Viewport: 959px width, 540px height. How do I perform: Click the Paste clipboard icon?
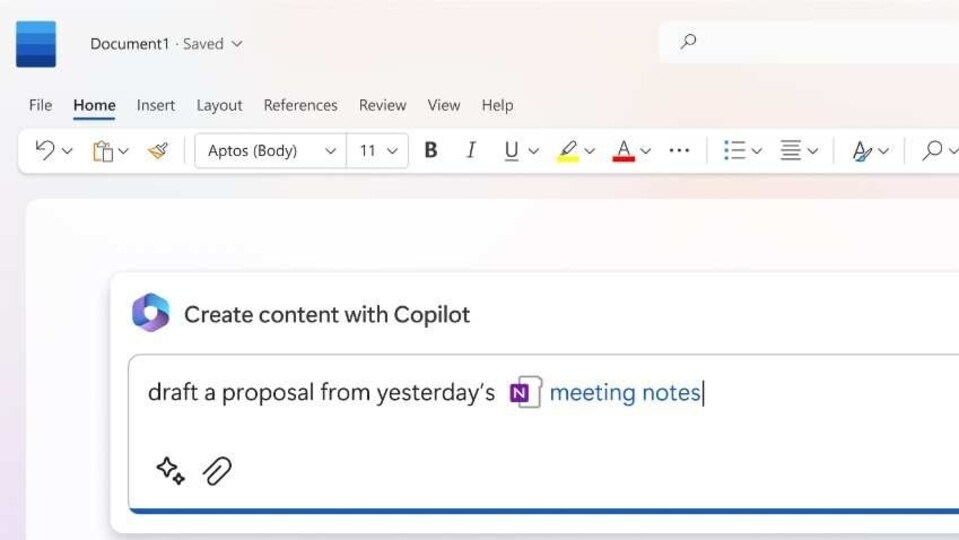click(x=103, y=151)
